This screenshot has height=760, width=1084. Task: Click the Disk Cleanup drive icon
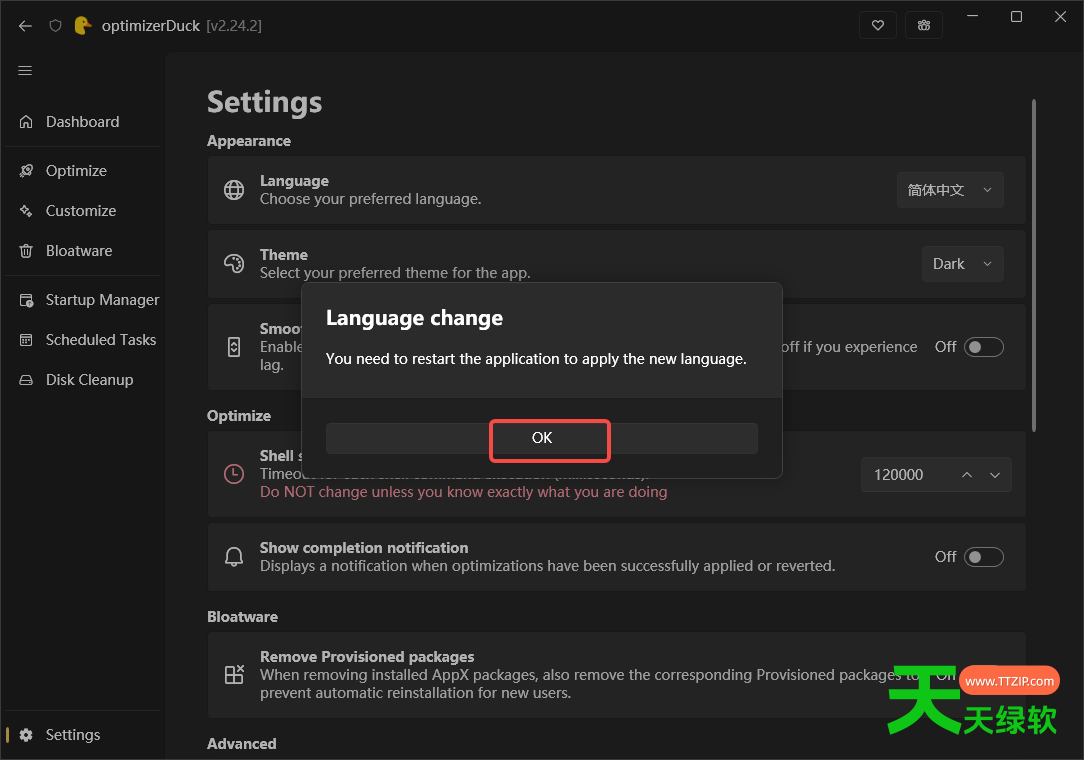click(x=26, y=380)
